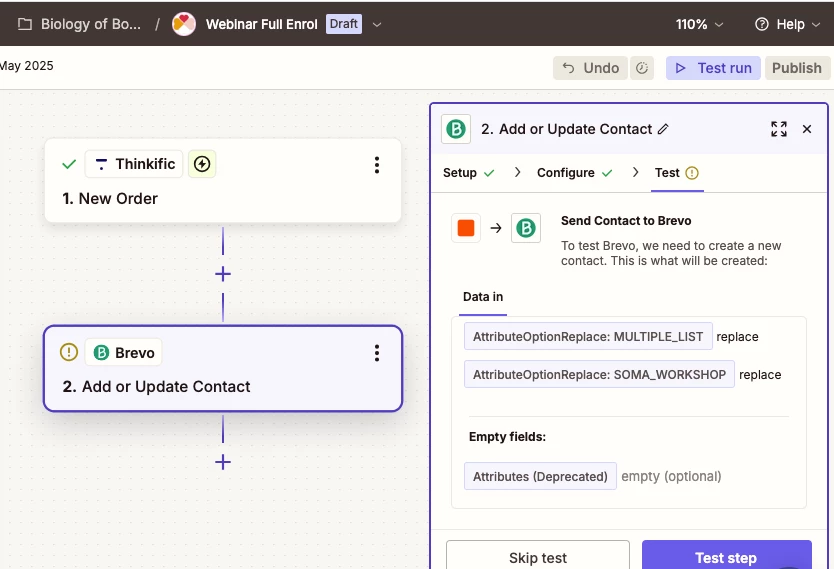This screenshot has width=834, height=569.
Task: Expand the step panel to full screen
Action: (x=779, y=129)
